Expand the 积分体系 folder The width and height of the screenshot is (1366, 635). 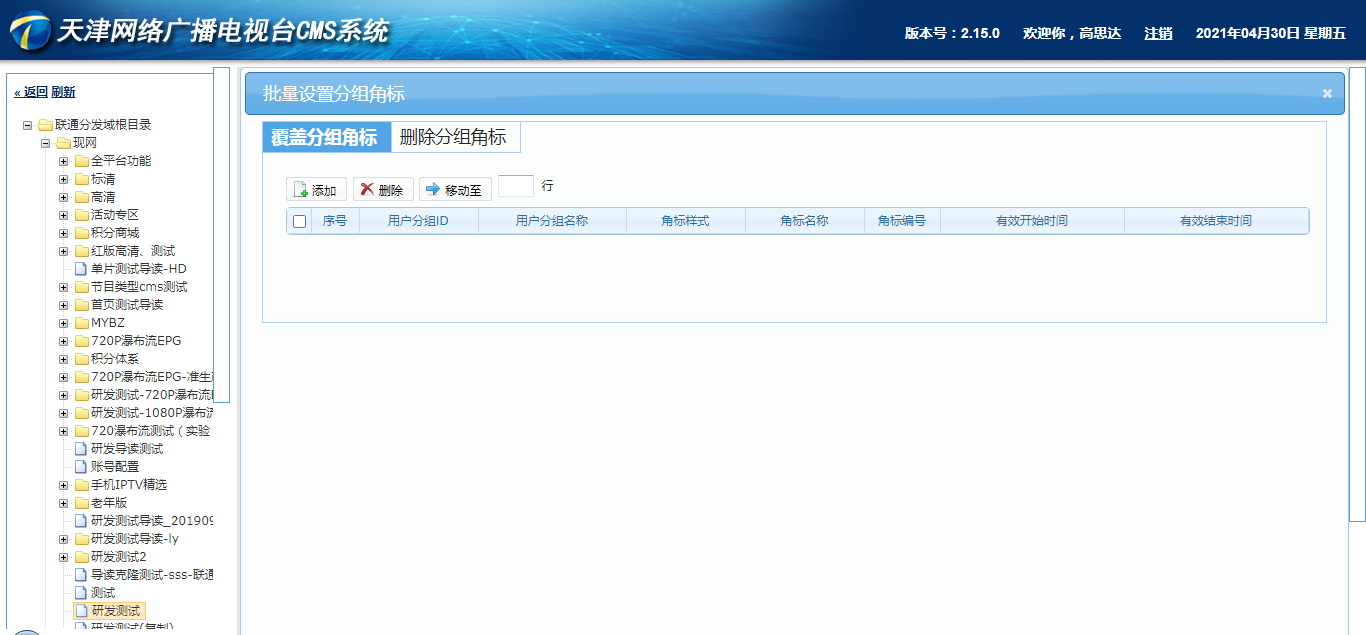(64, 359)
